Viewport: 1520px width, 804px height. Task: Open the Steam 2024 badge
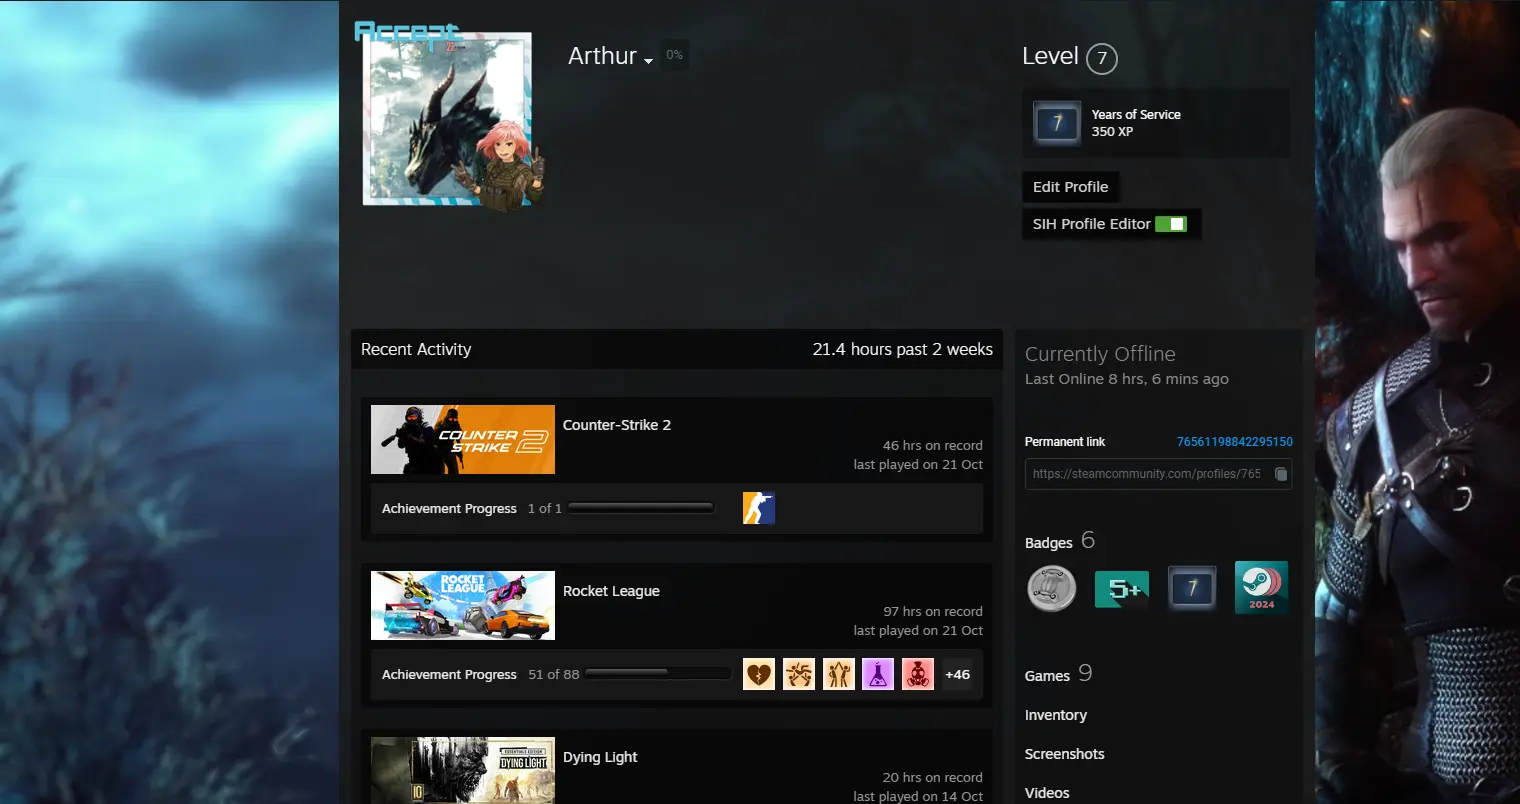(1261, 587)
